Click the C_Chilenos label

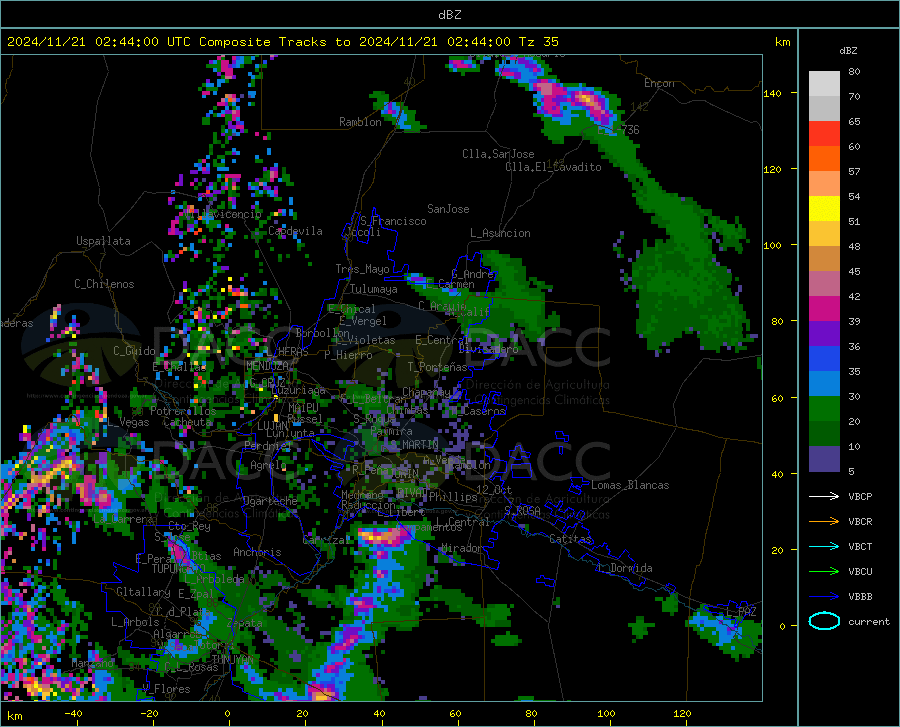tap(104, 284)
